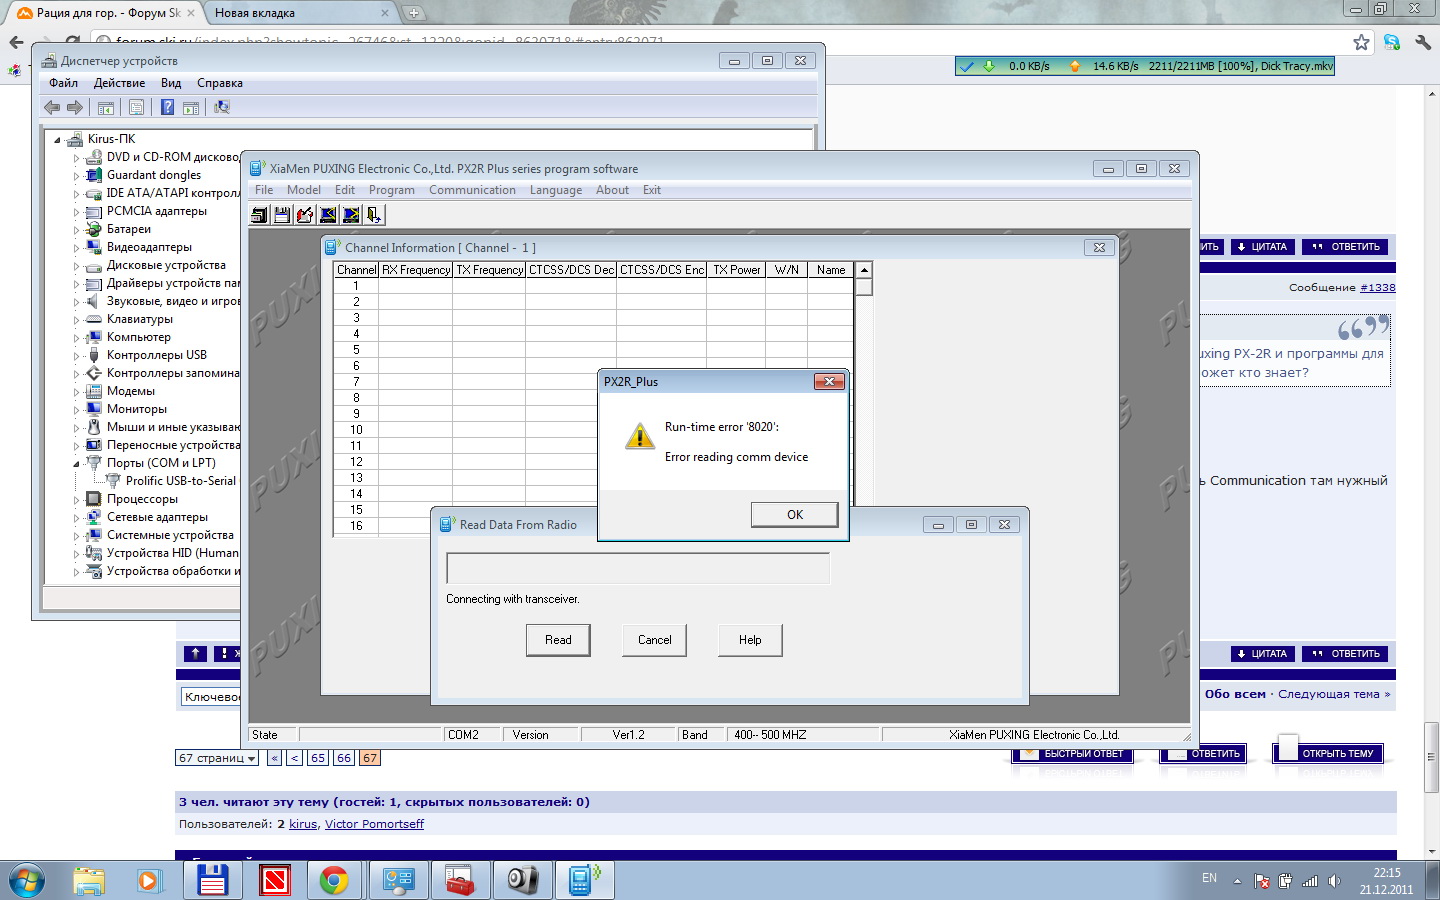Click Следующая тема link
1440x900 pixels.
pos(1334,694)
